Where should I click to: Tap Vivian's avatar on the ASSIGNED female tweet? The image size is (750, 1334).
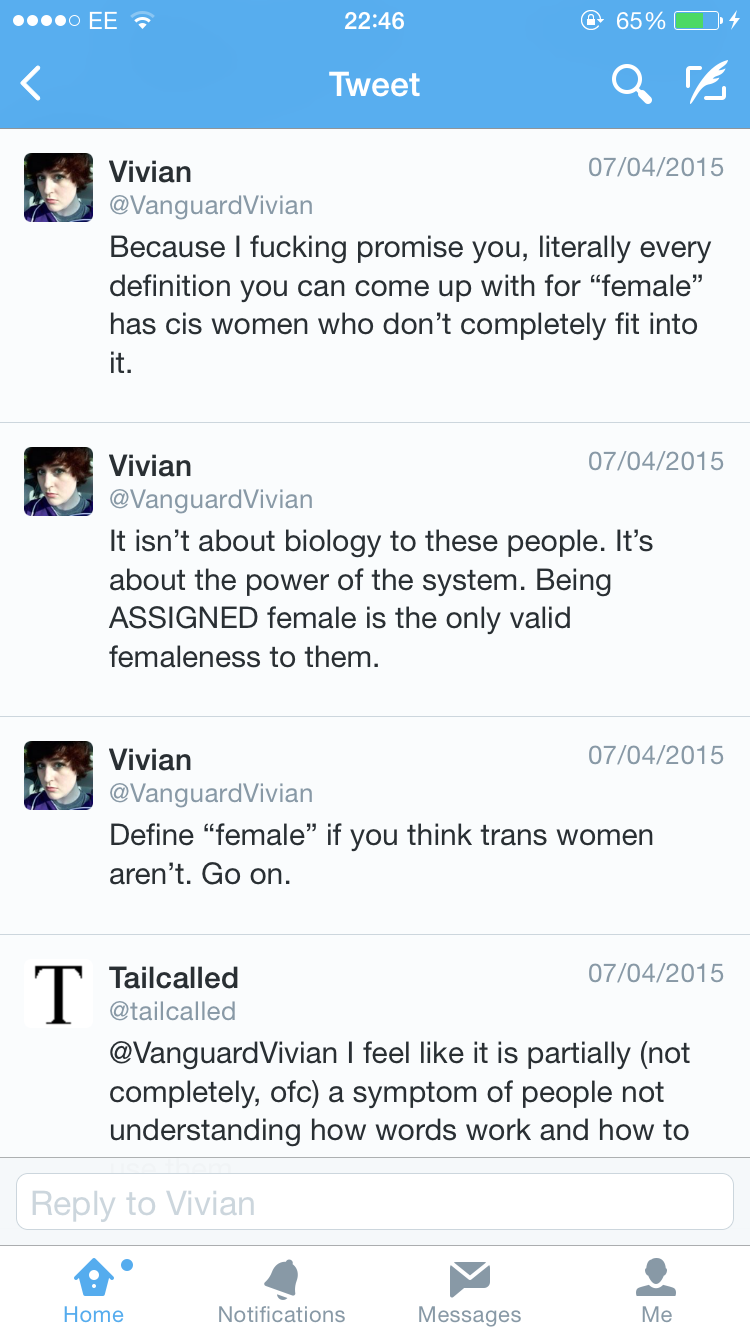58,481
